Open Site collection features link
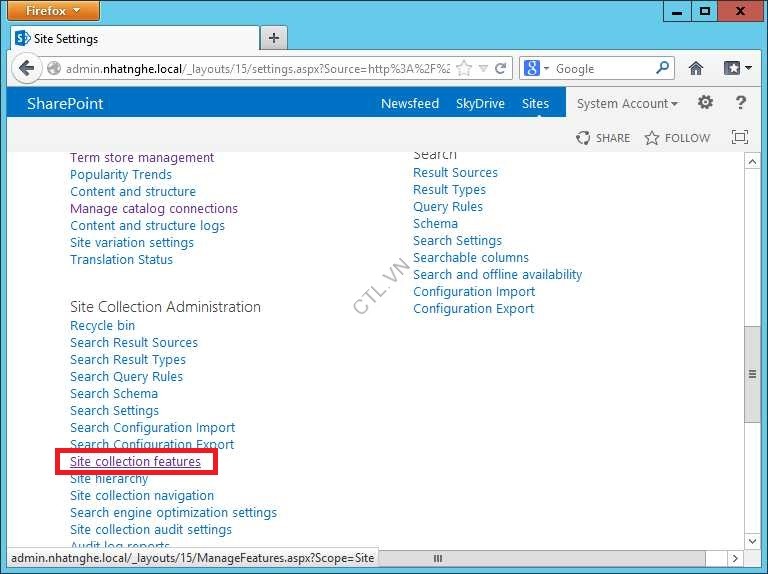Image resolution: width=768 pixels, height=574 pixels. pyautogui.click(x=135, y=462)
